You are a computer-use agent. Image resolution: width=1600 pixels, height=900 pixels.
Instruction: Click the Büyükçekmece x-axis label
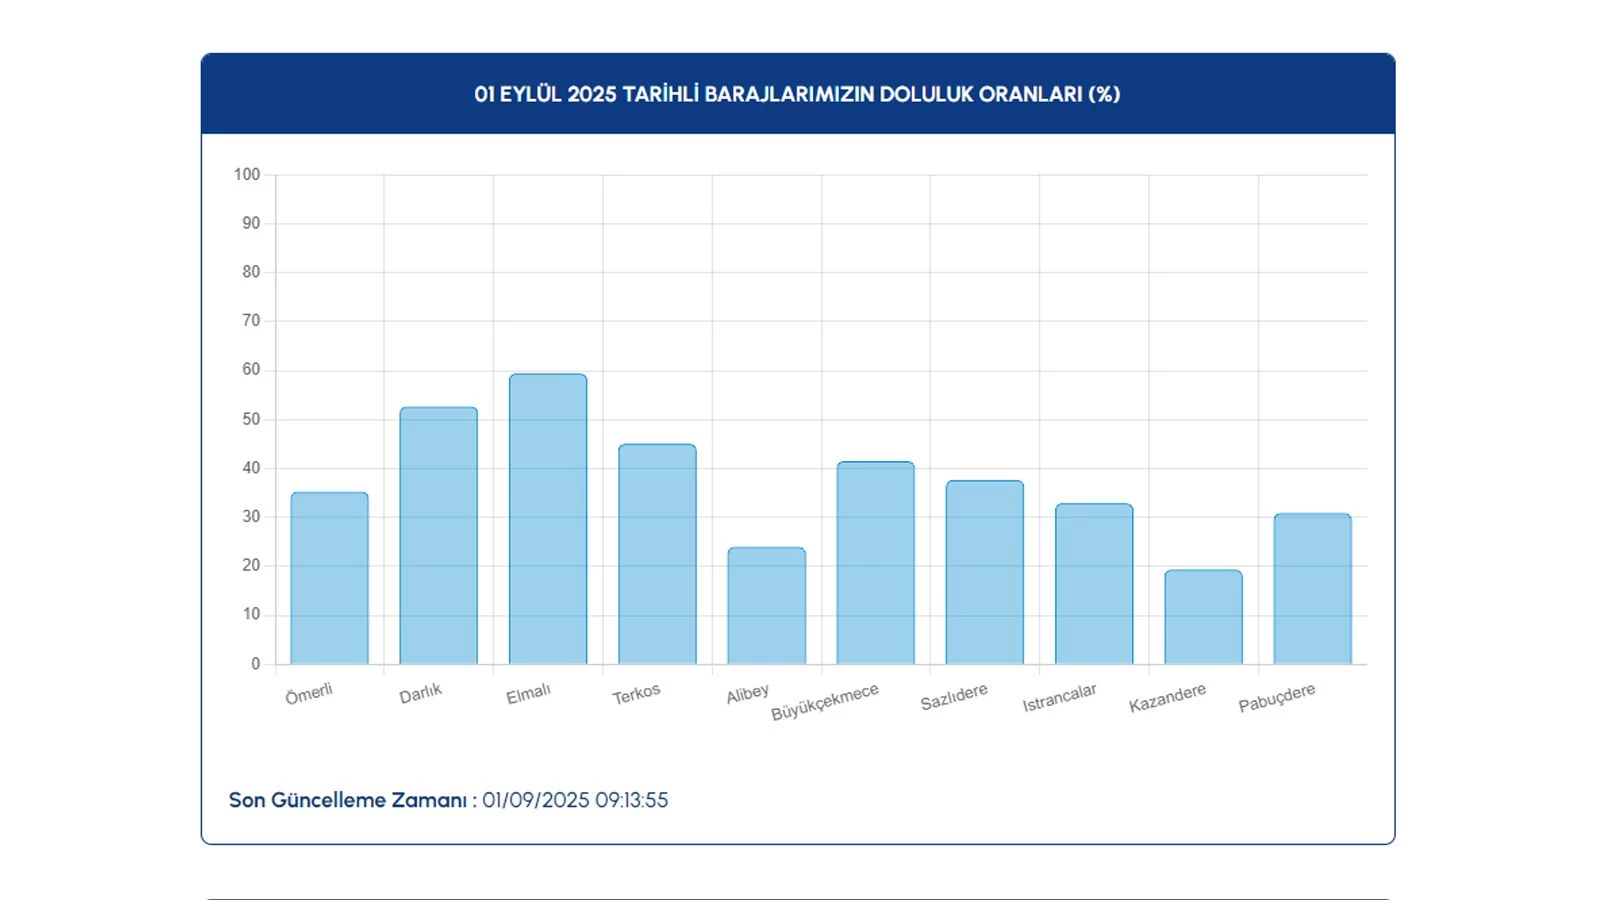pos(825,702)
